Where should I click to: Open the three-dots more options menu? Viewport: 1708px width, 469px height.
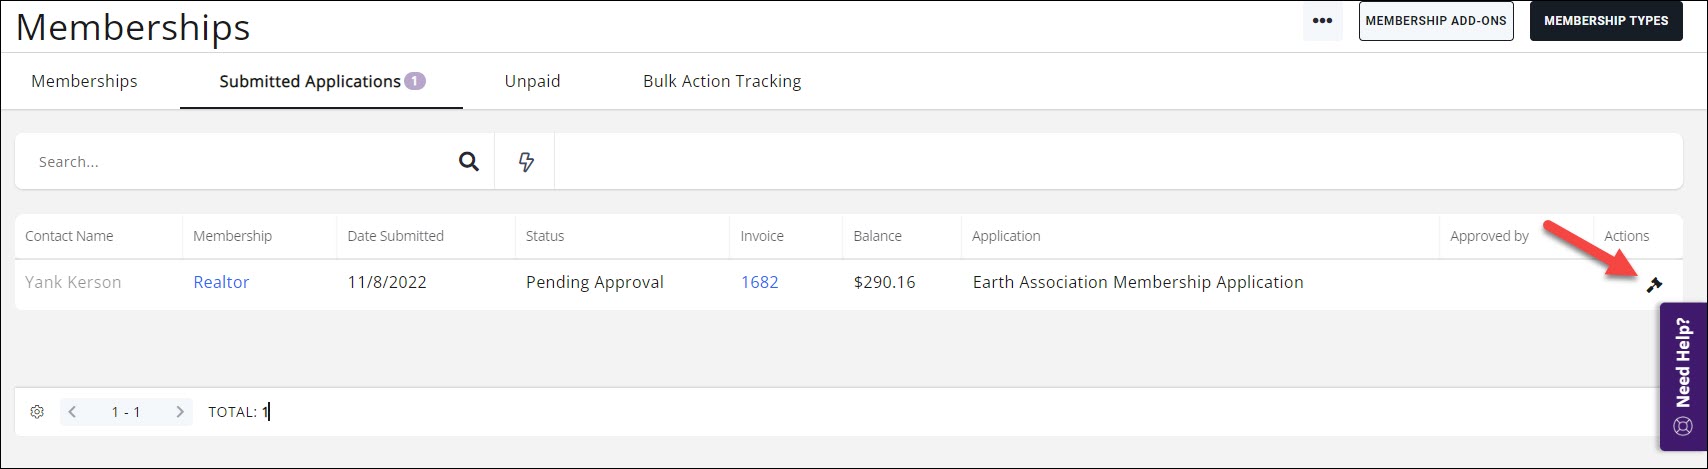[1322, 21]
